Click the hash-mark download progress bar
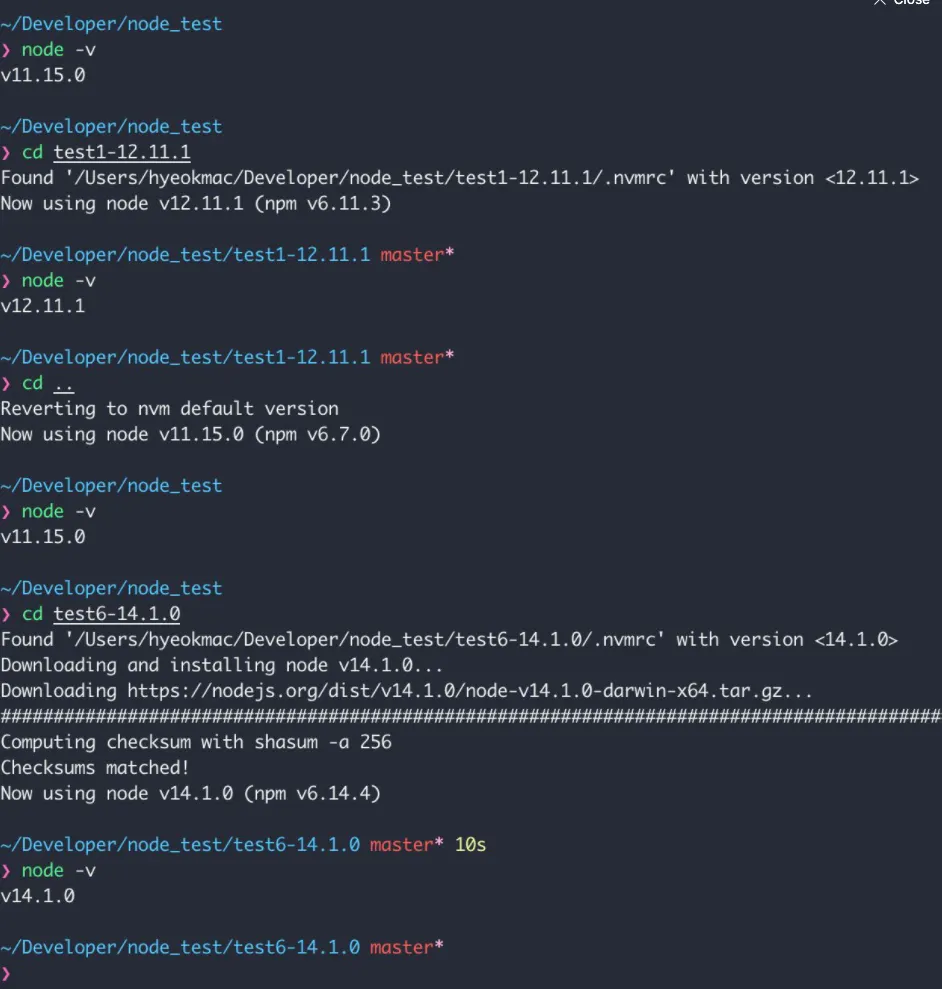Viewport: 942px width, 989px height. 471,716
